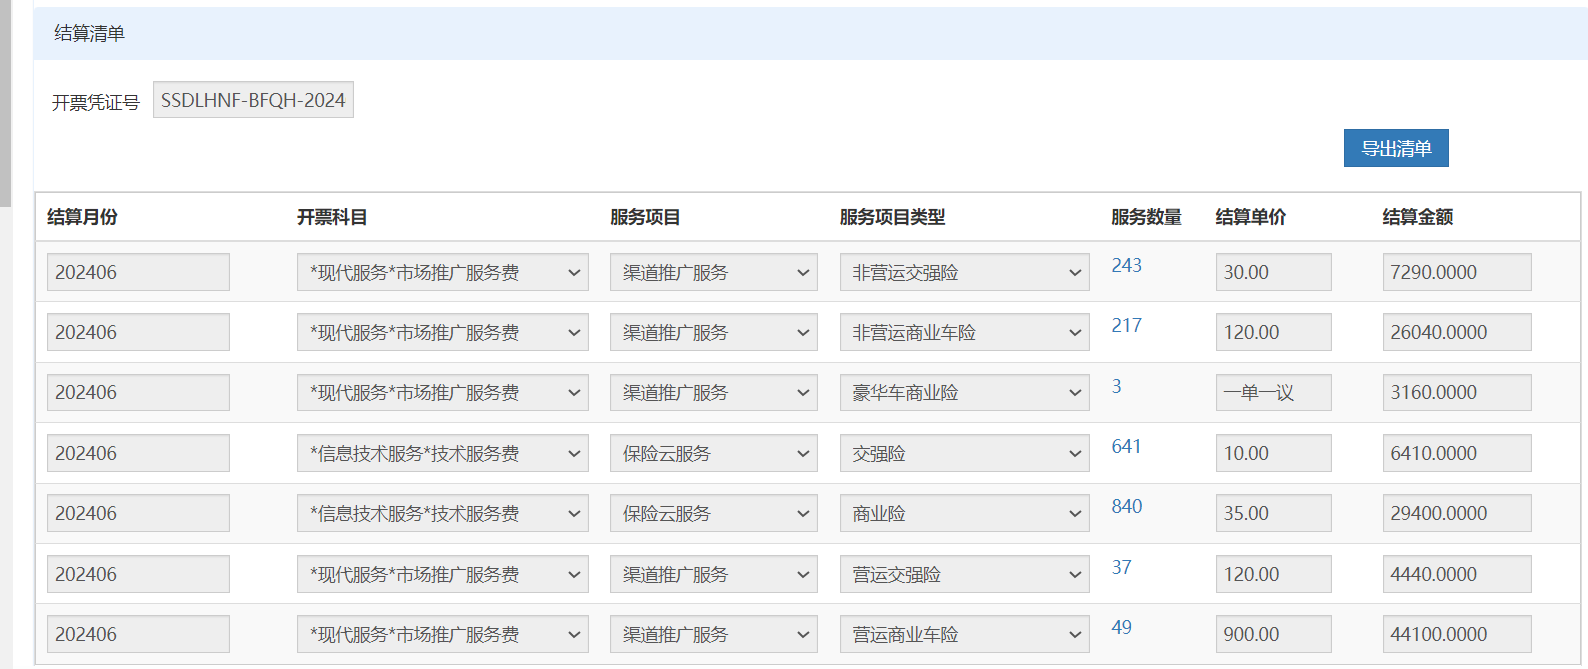Open 开票科目 dropdown in 交强险 row
Screen dimensions: 1588x669
tap(443, 453)
